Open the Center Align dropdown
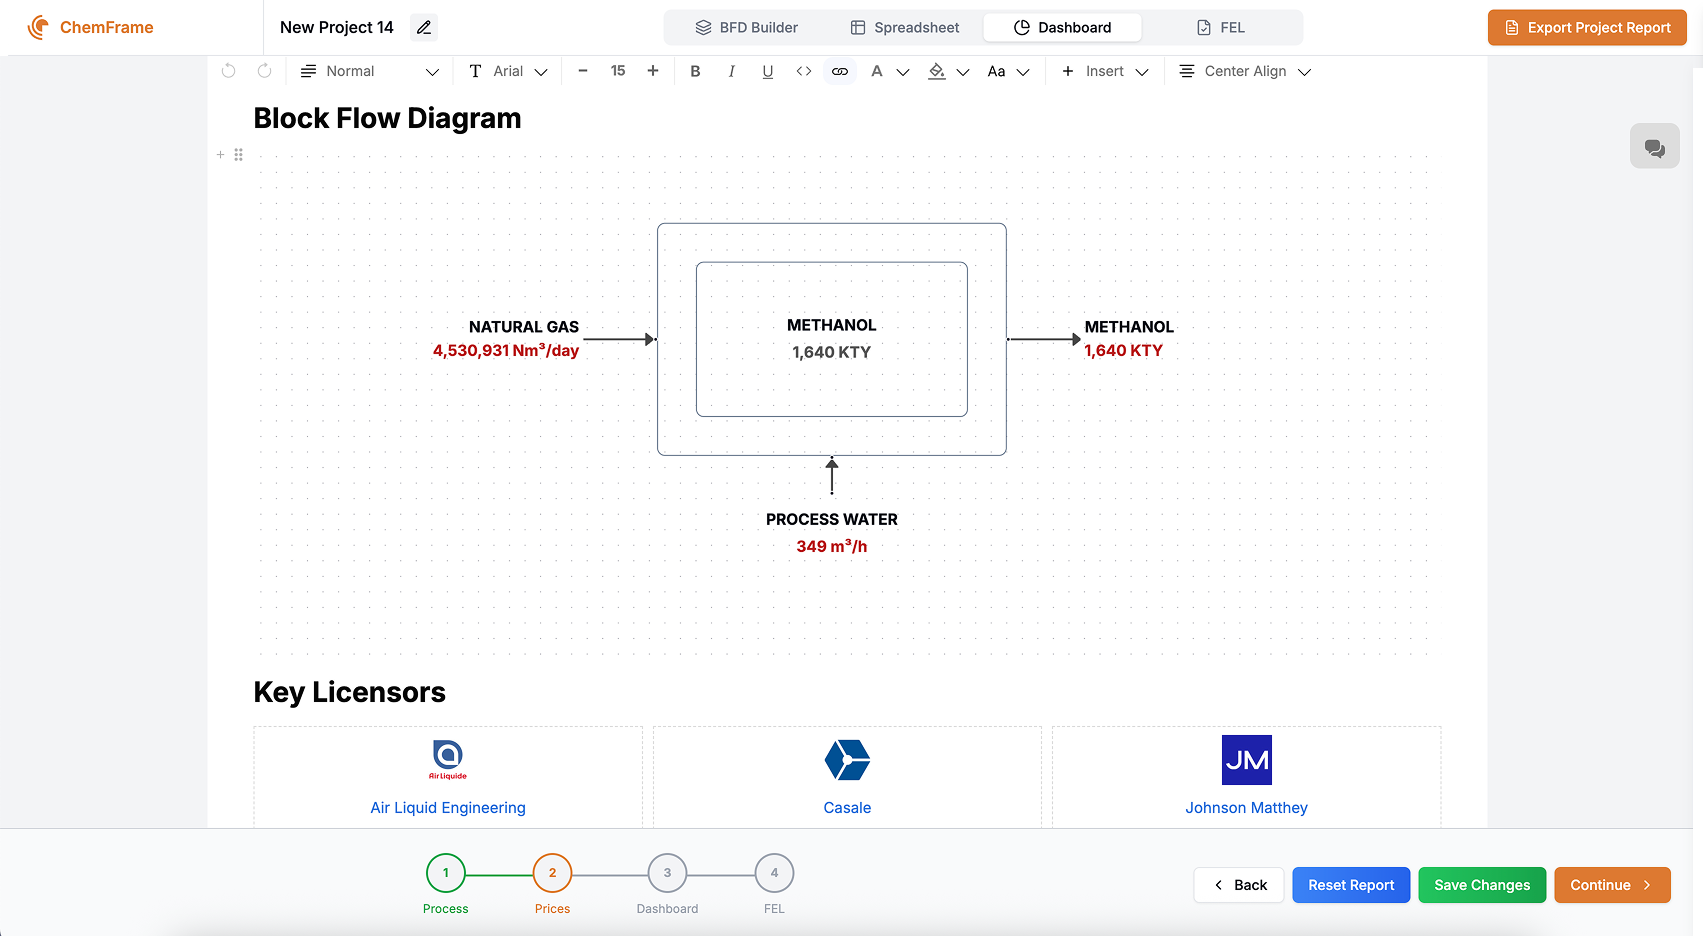This screenshot has height=936, width=1703. 1245,71
